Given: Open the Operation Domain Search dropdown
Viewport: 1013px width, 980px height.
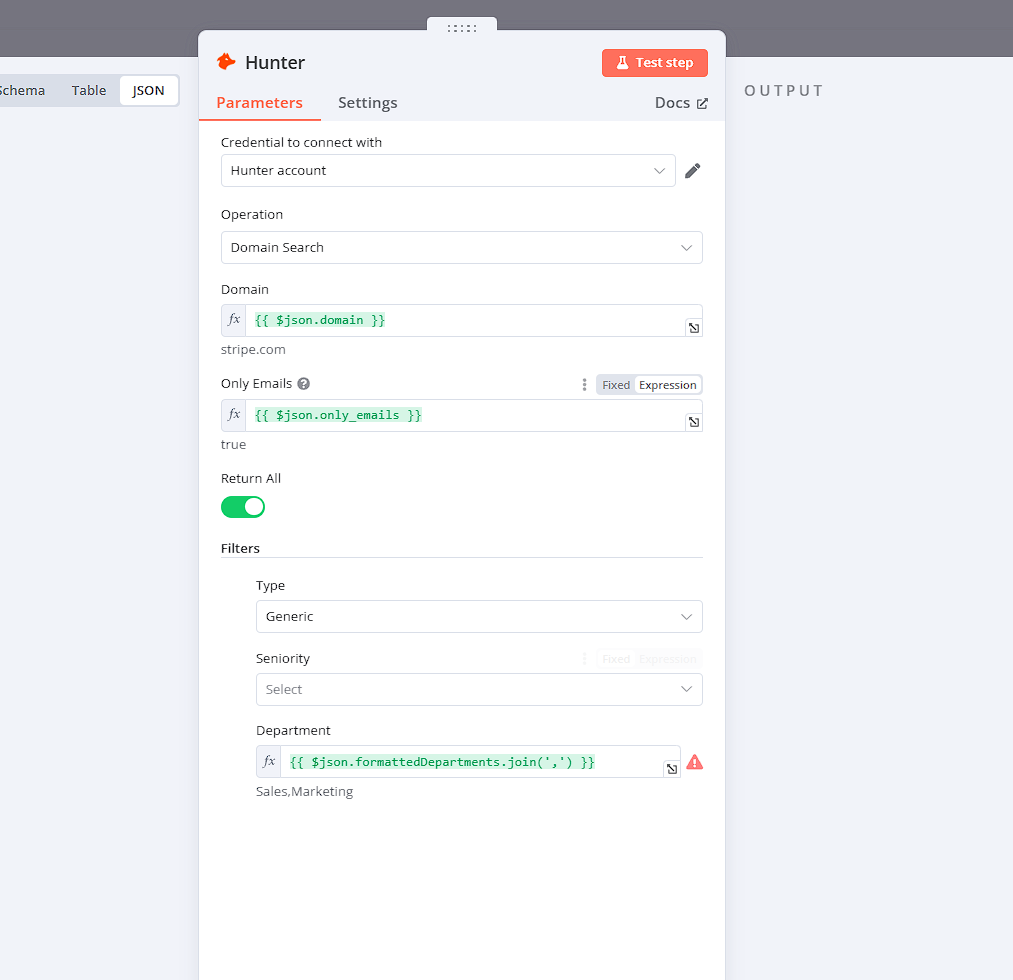Looking at the screenshot, I should 461,247.
